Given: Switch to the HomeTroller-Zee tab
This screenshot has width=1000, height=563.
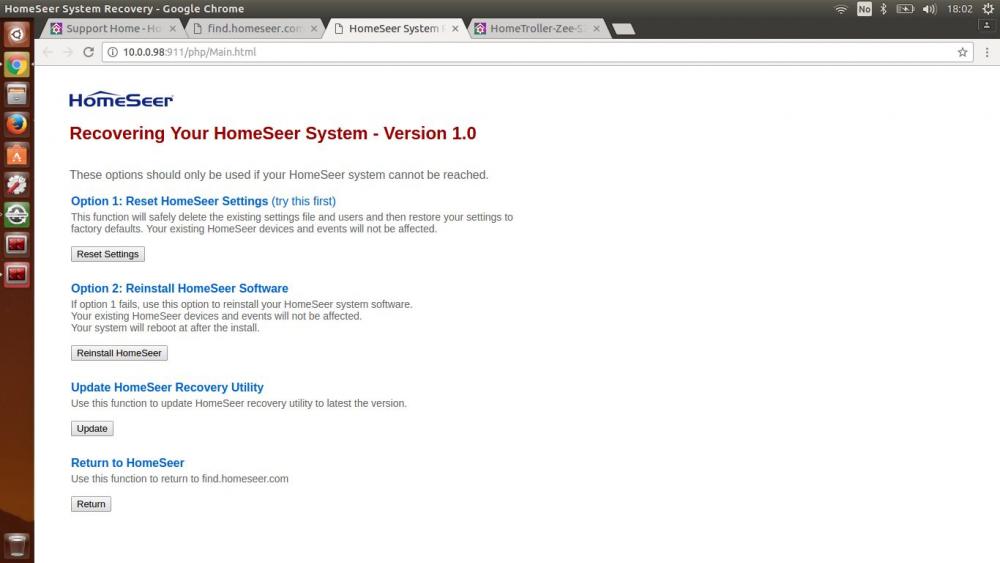Looking at the screenshot, I should click(x=537, y=29).
